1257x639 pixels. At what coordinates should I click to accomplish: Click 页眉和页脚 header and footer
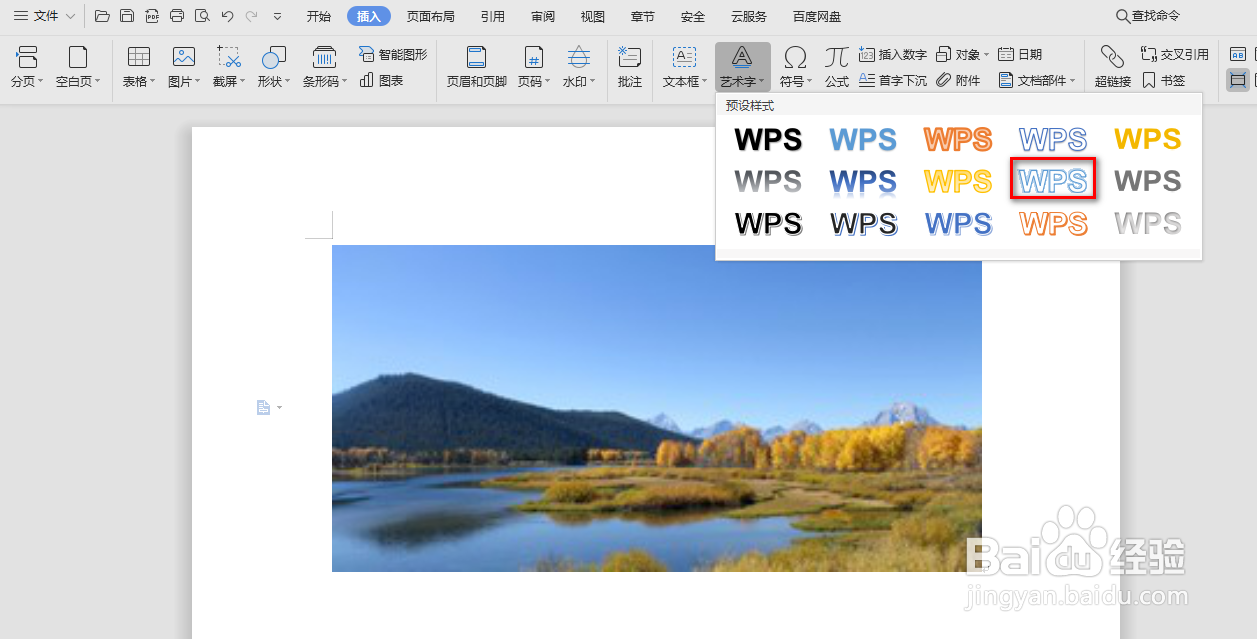(x=477, y=67)
